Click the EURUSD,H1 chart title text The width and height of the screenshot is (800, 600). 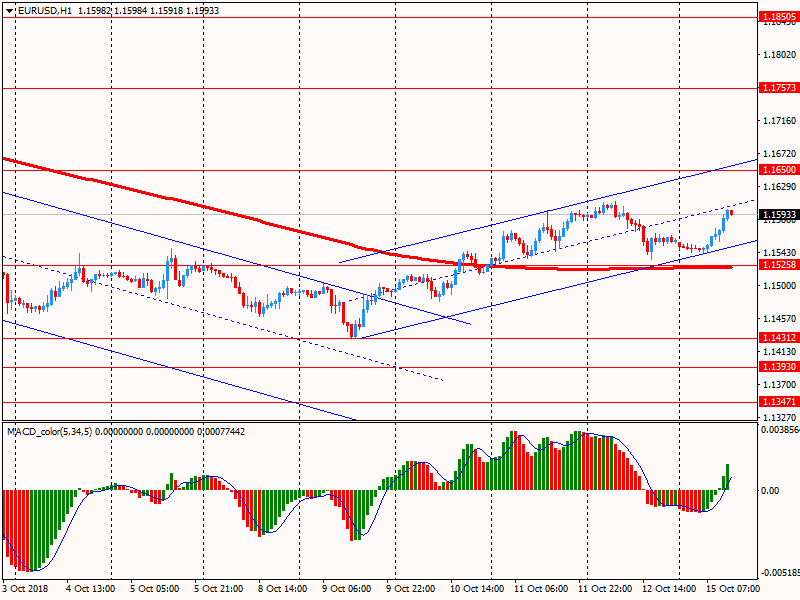point(45,11)
